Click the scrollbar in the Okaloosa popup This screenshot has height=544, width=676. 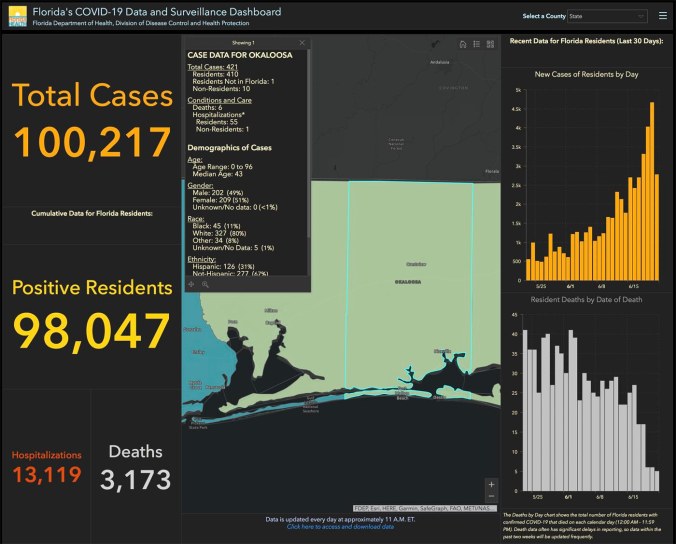tap(310, 150)
